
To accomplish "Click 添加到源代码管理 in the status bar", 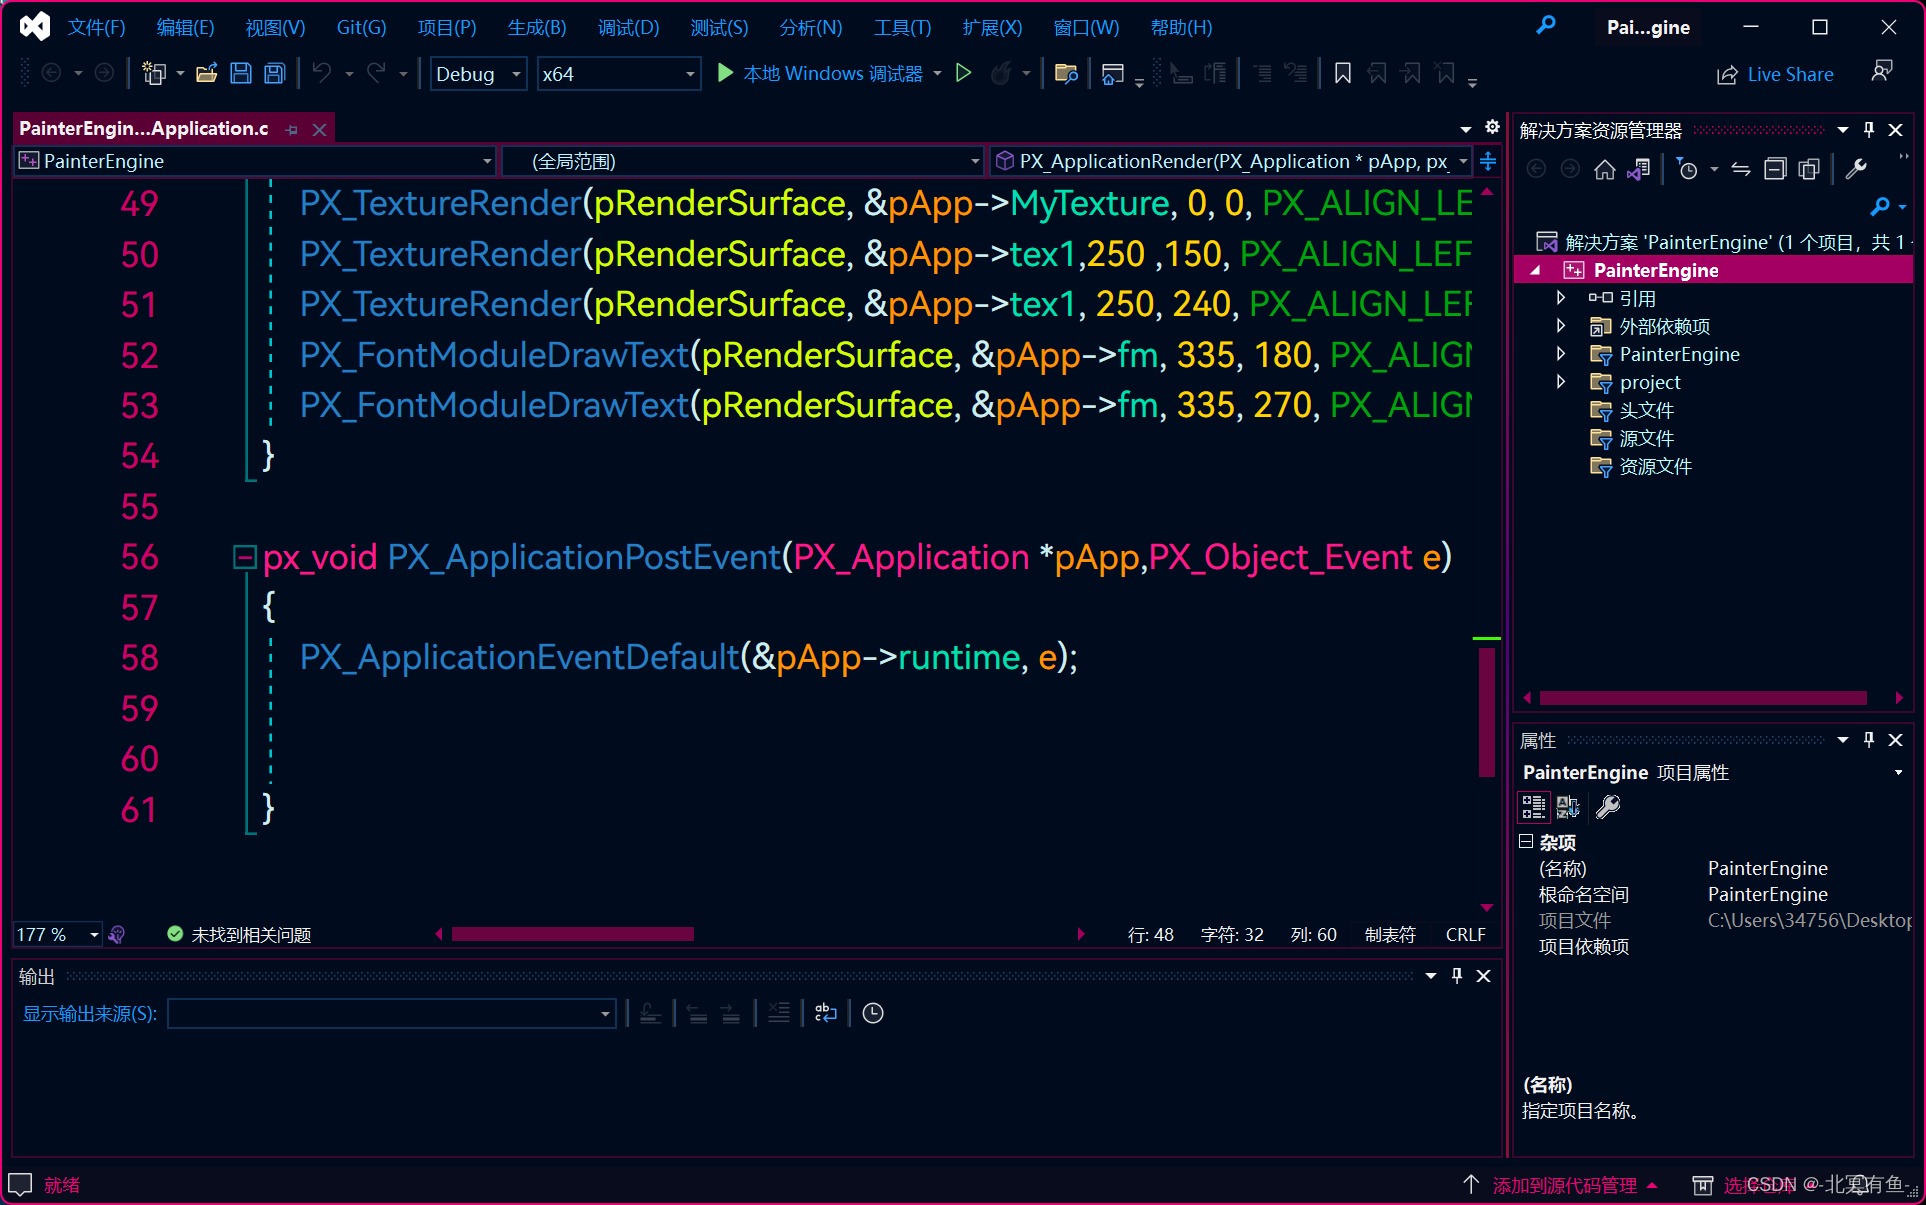I will point(1564,1185).
